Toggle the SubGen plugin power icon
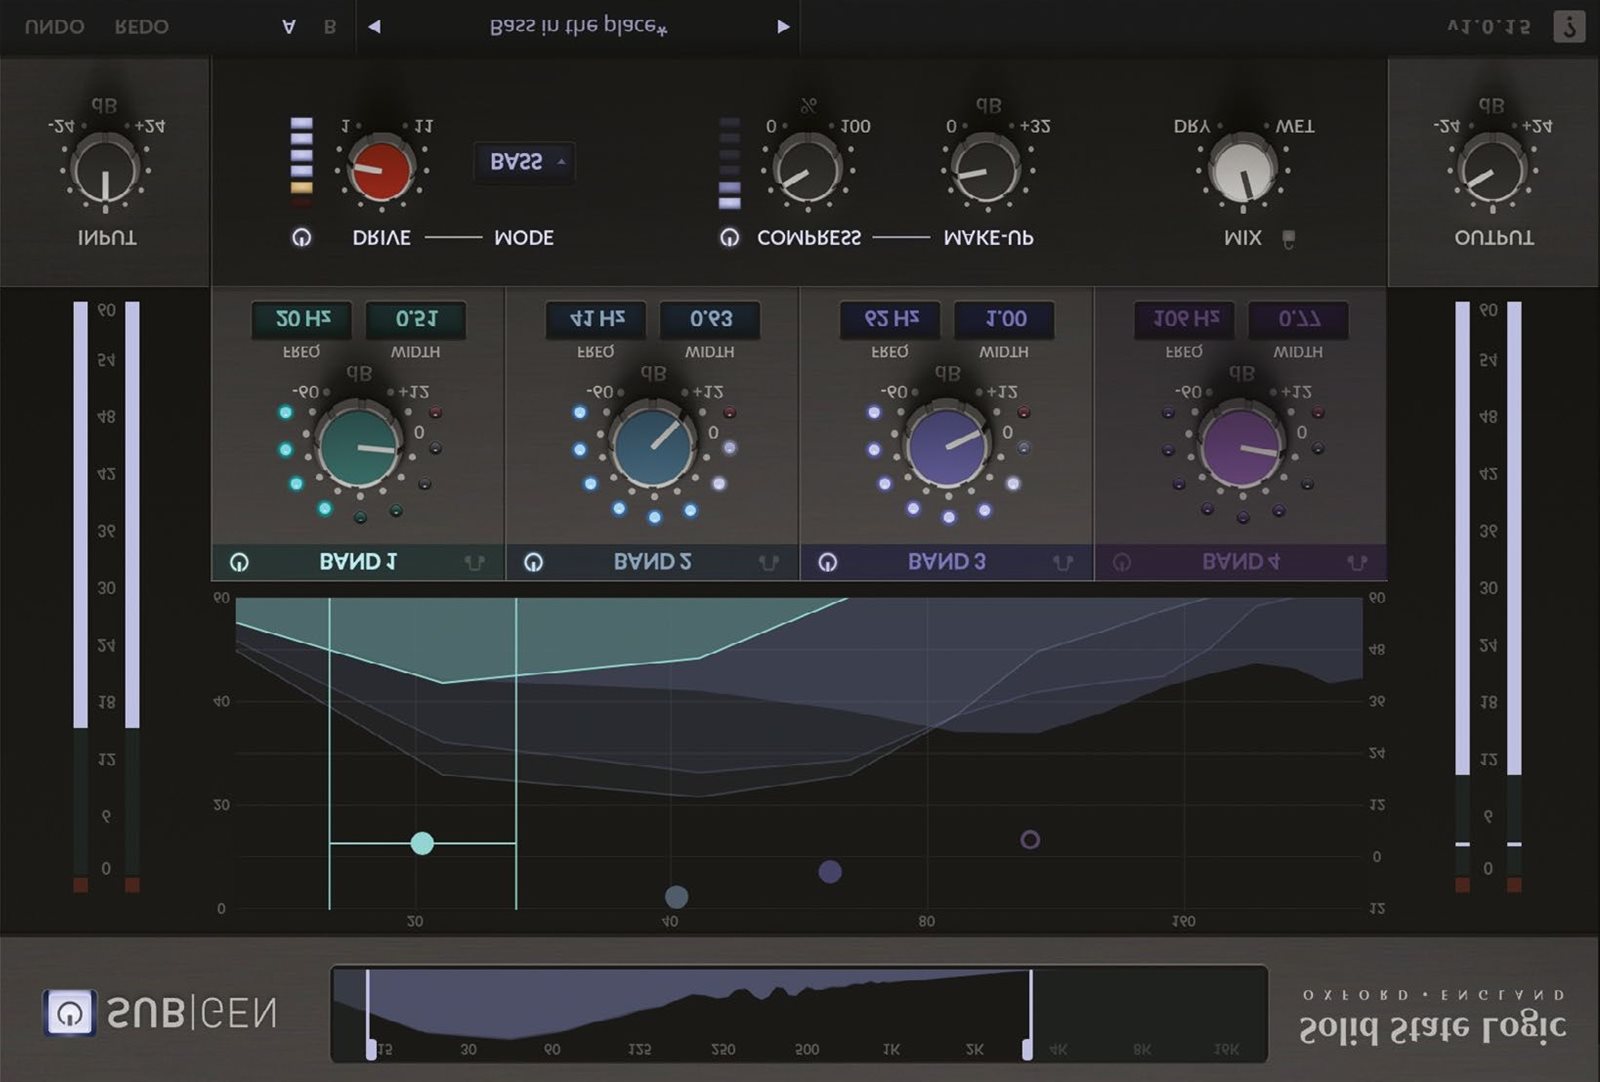 [70, 1013]
